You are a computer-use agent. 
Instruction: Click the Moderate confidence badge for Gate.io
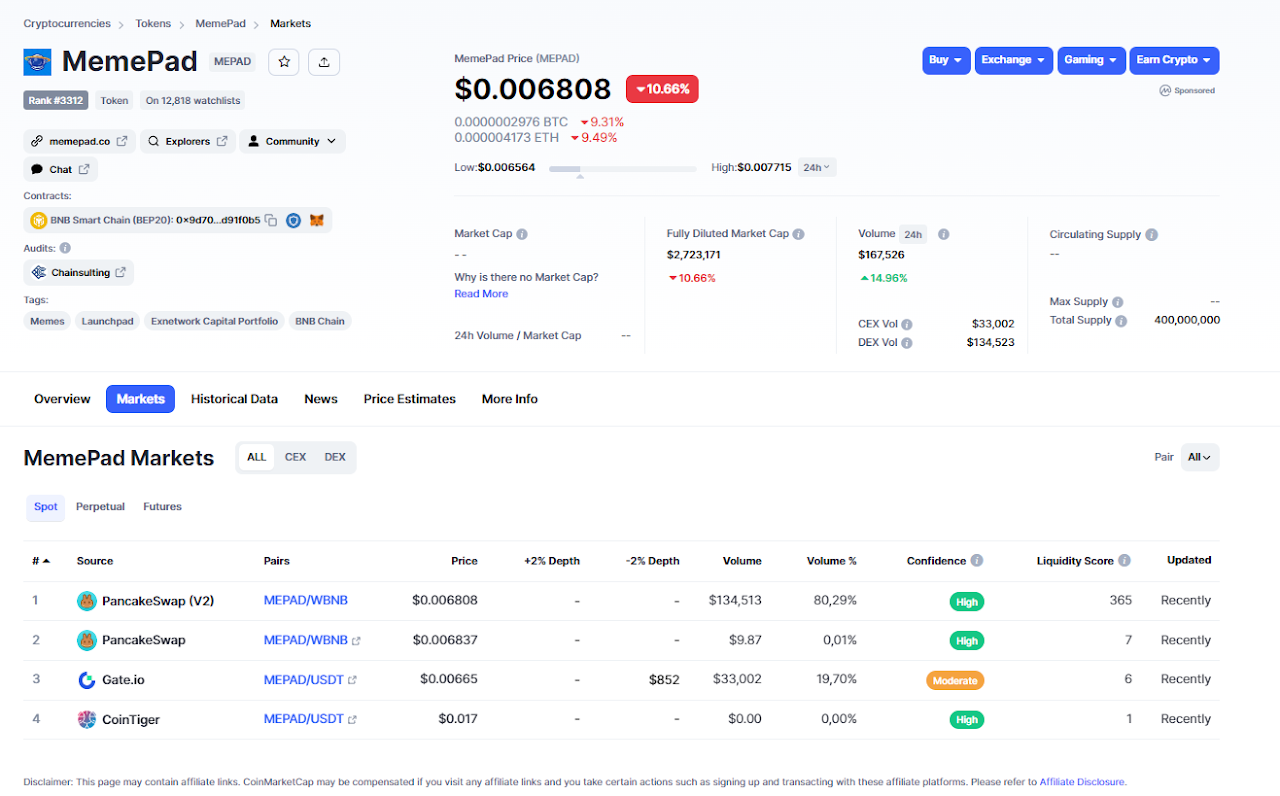click(x=955, y=680)
